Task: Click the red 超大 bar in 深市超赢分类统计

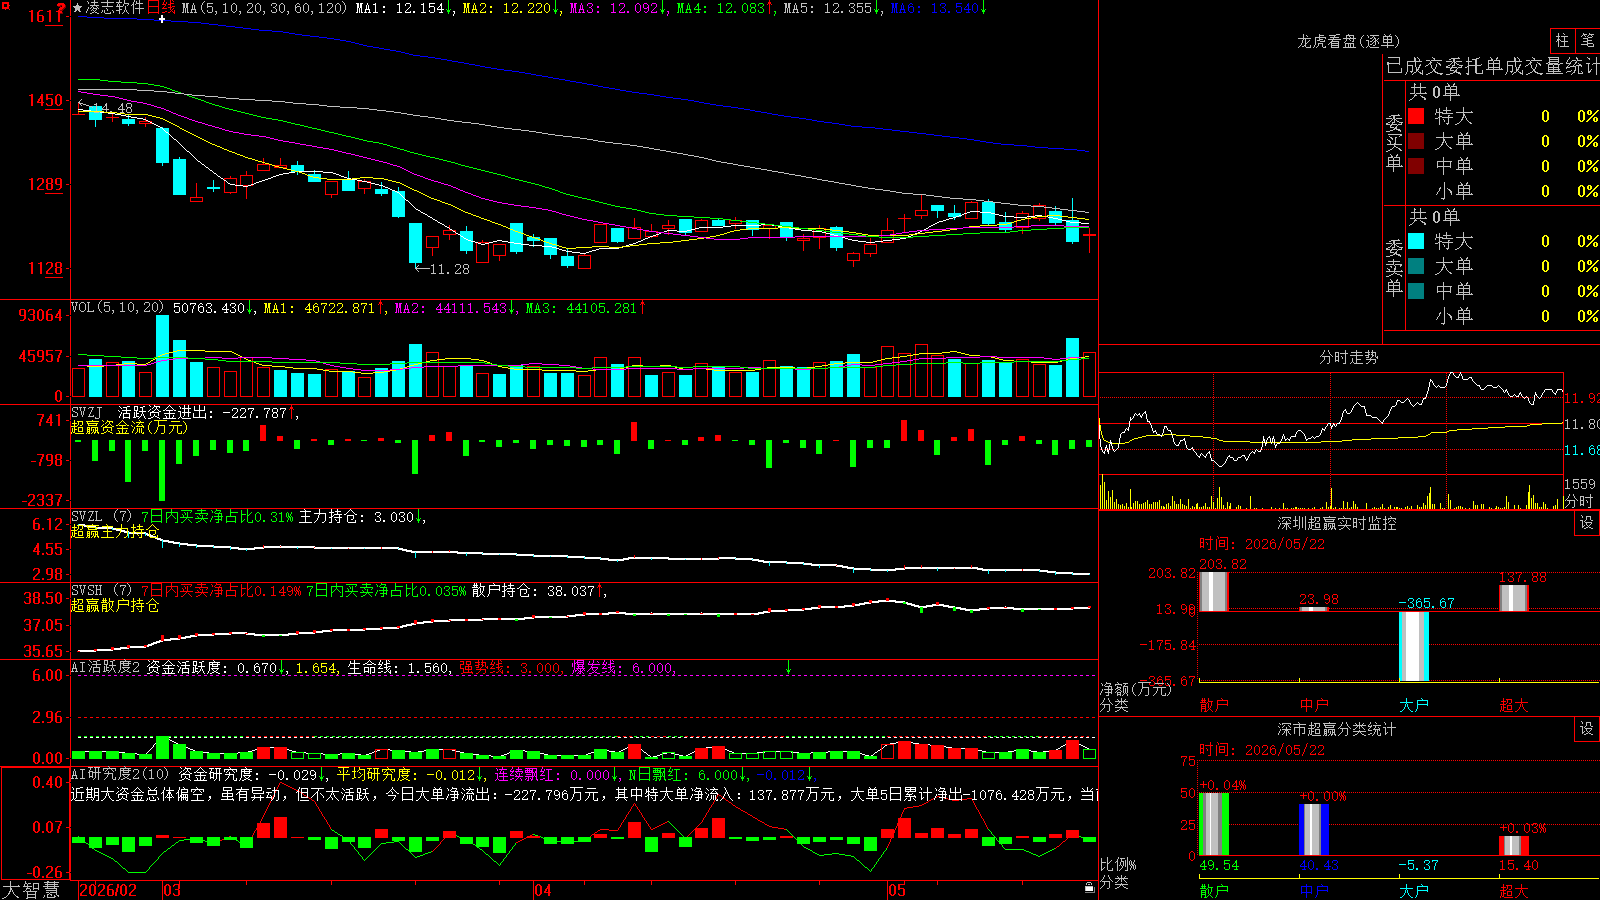Action: pyautogui.click(x=1514, y=846)
